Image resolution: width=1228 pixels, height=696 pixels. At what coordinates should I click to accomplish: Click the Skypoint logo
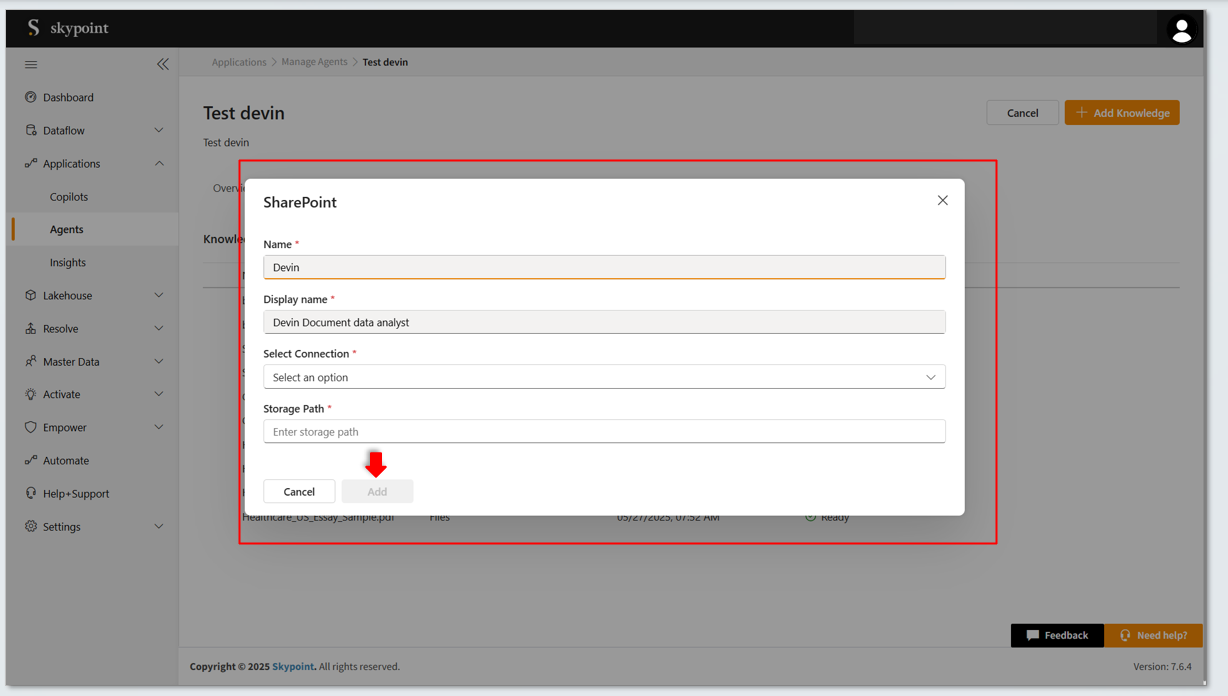click(x=67, y=28)
